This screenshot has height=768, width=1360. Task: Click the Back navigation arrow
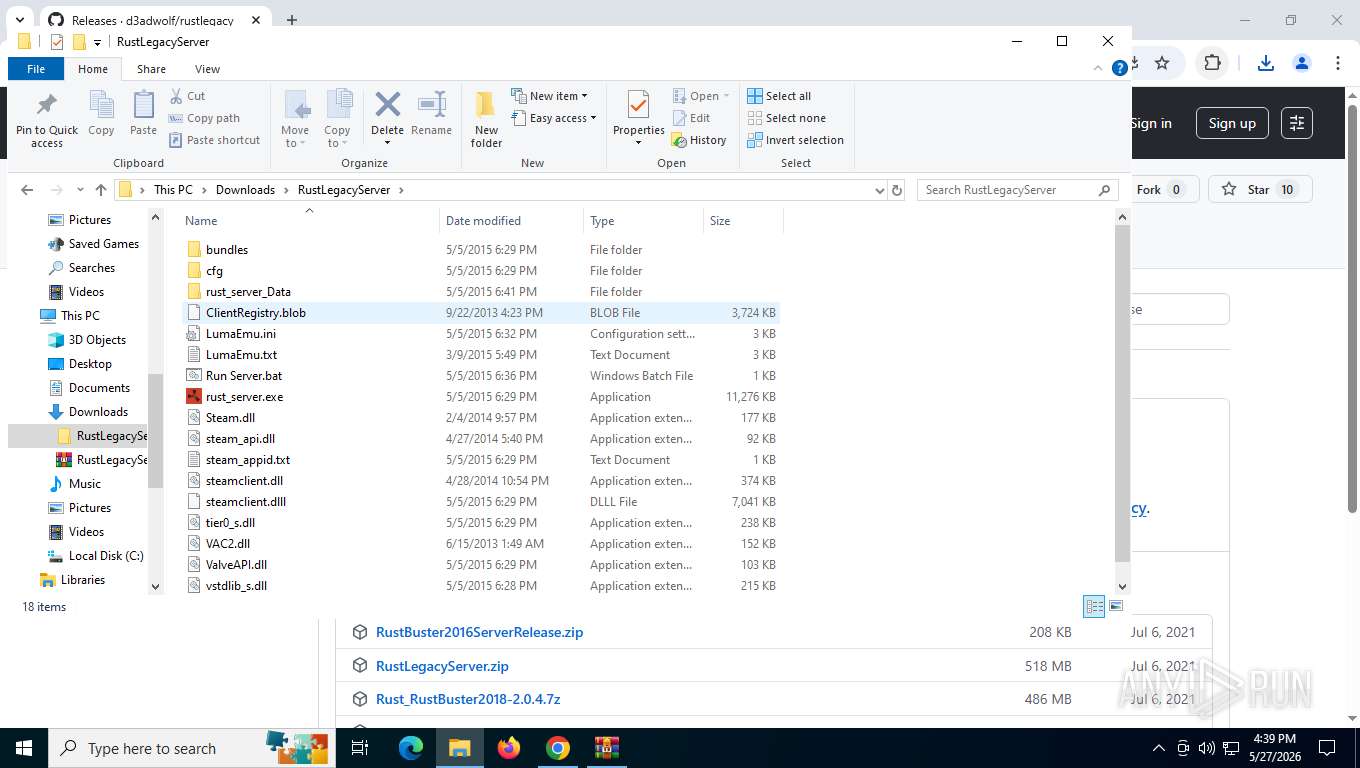point(27,190)
